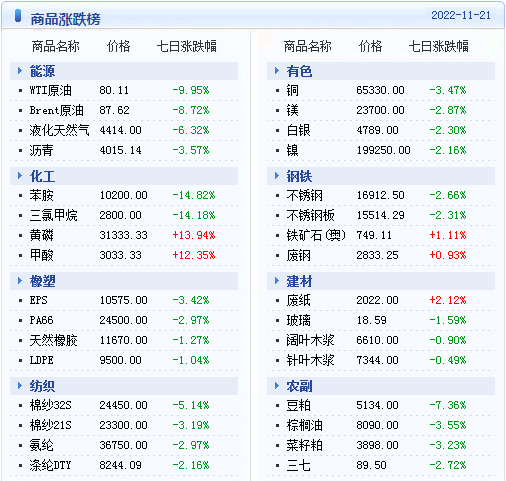
Task: Click the 涤纶DTY price 8244.09
Action: pyautogui.click(x=120, y=465)
